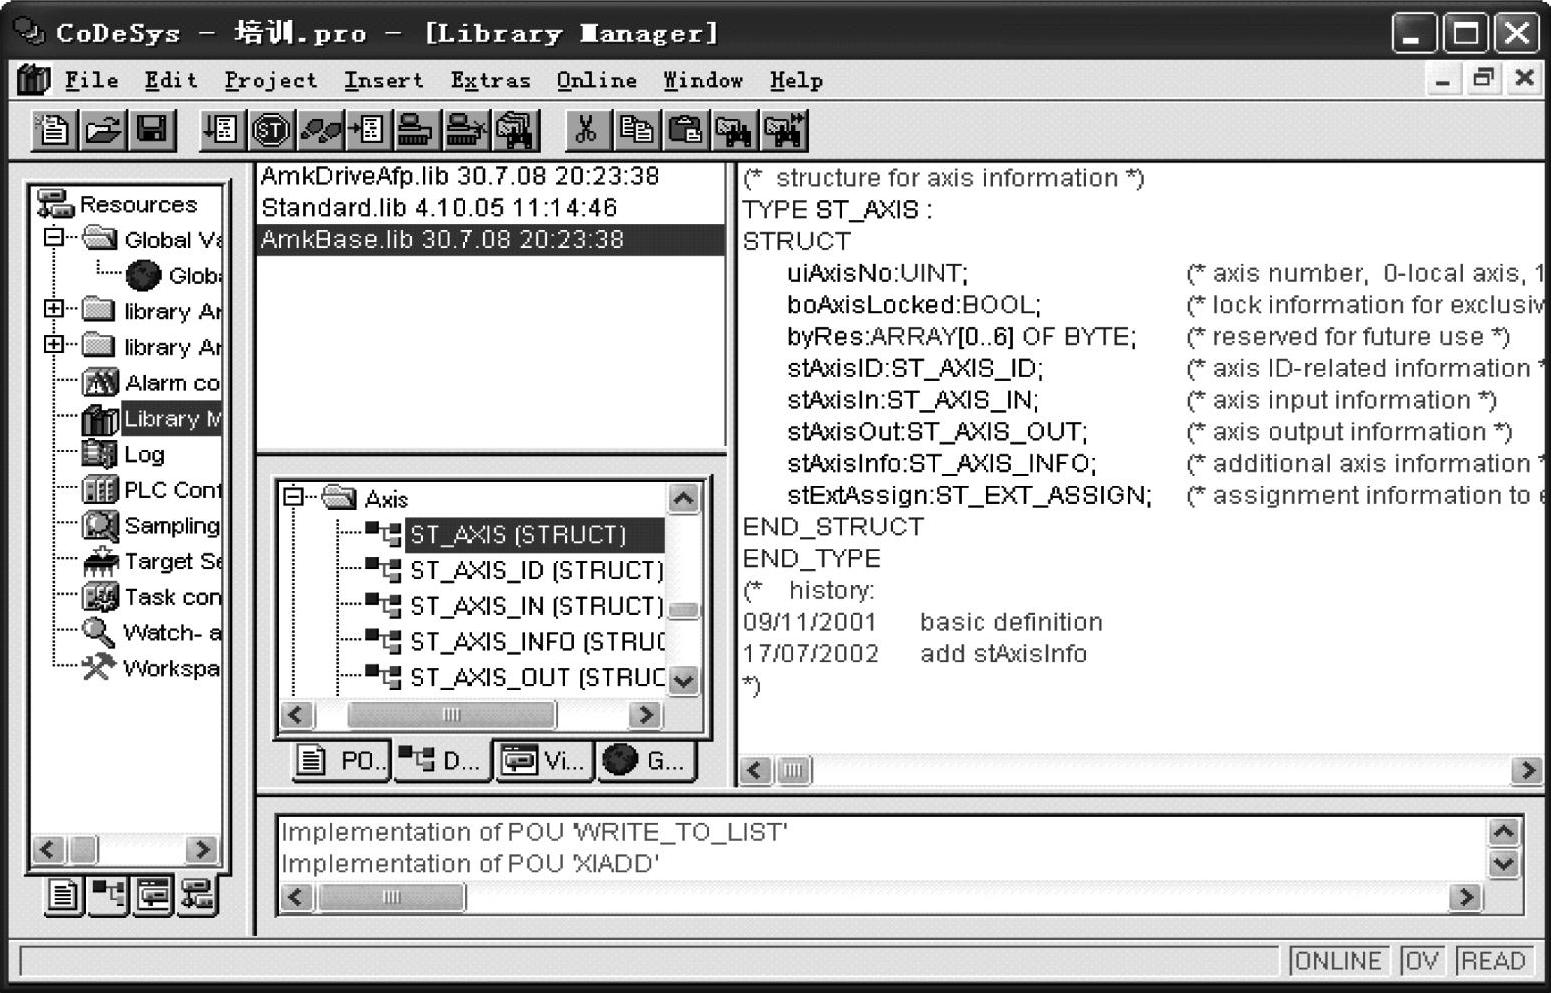Click the message window horizontal scrollbar thumb

(391, 897)
